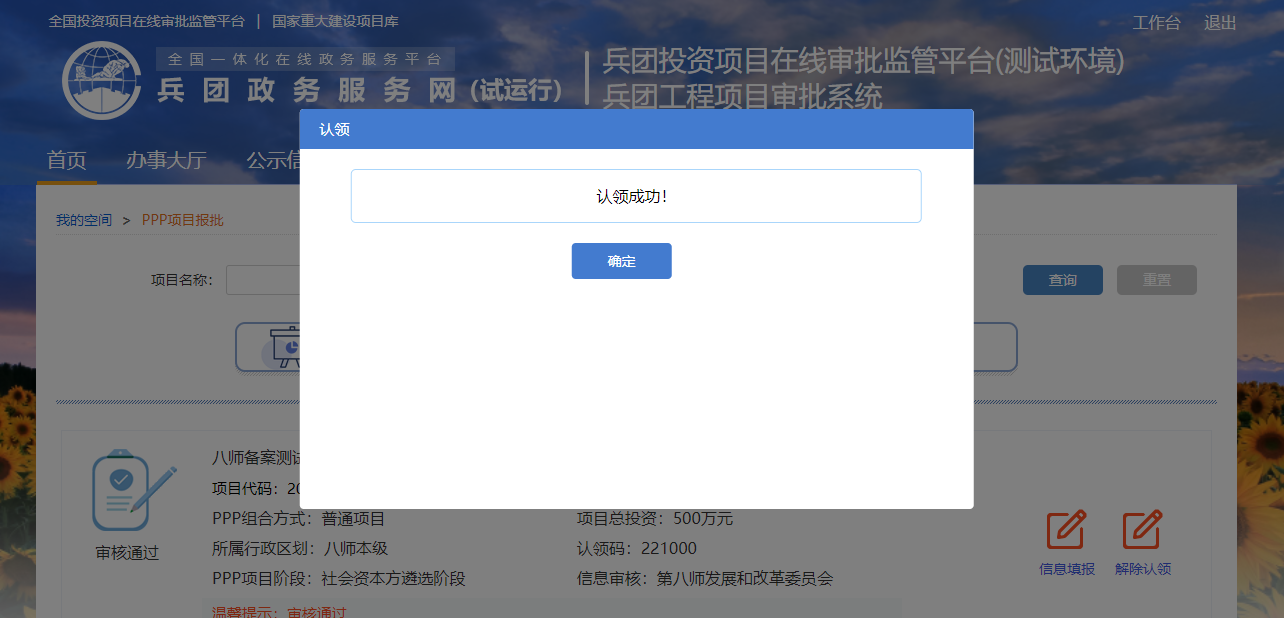Go to 我的空间 breadcrumb

point(84,220)
